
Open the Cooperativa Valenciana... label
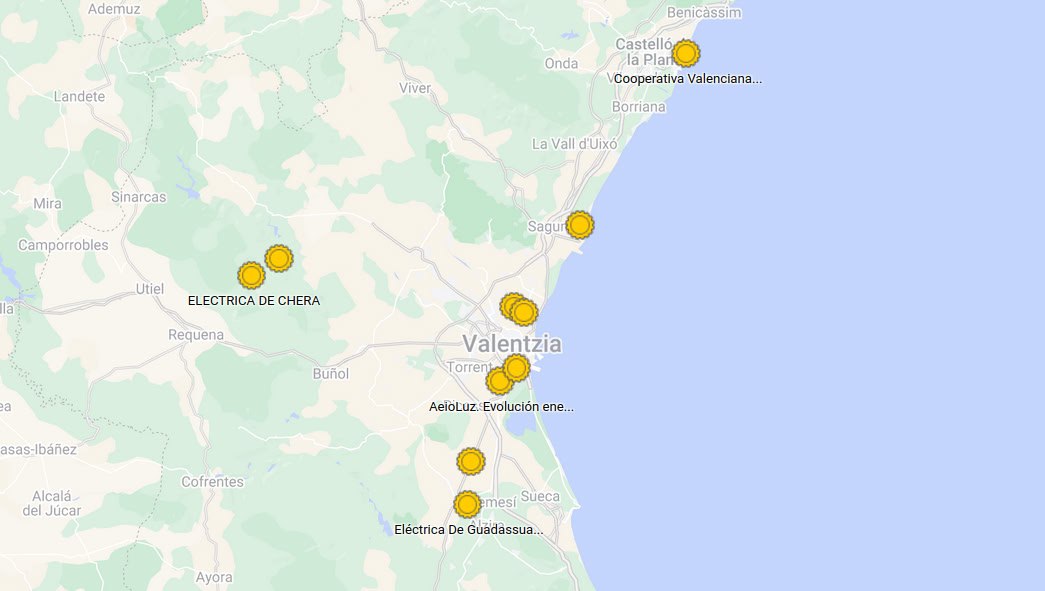coord(688,79)
